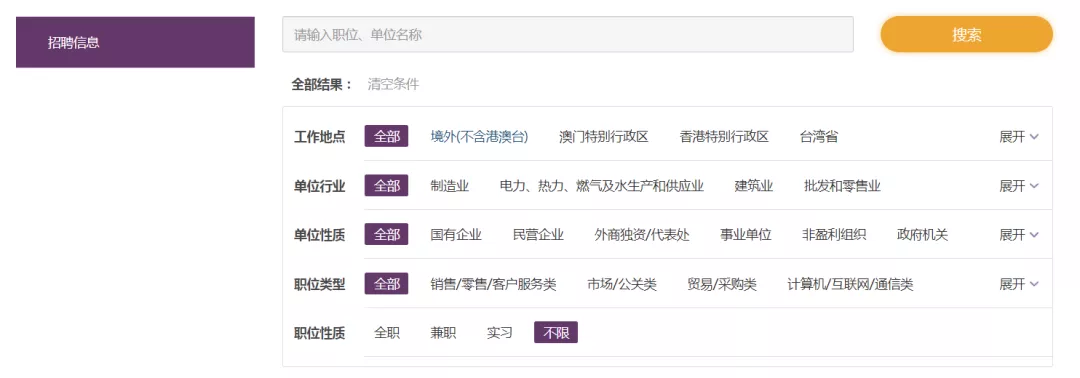Viewport: 1080px width, 378px height.
Task: Choose 政府机关 unit type
Action: [922, 235]
